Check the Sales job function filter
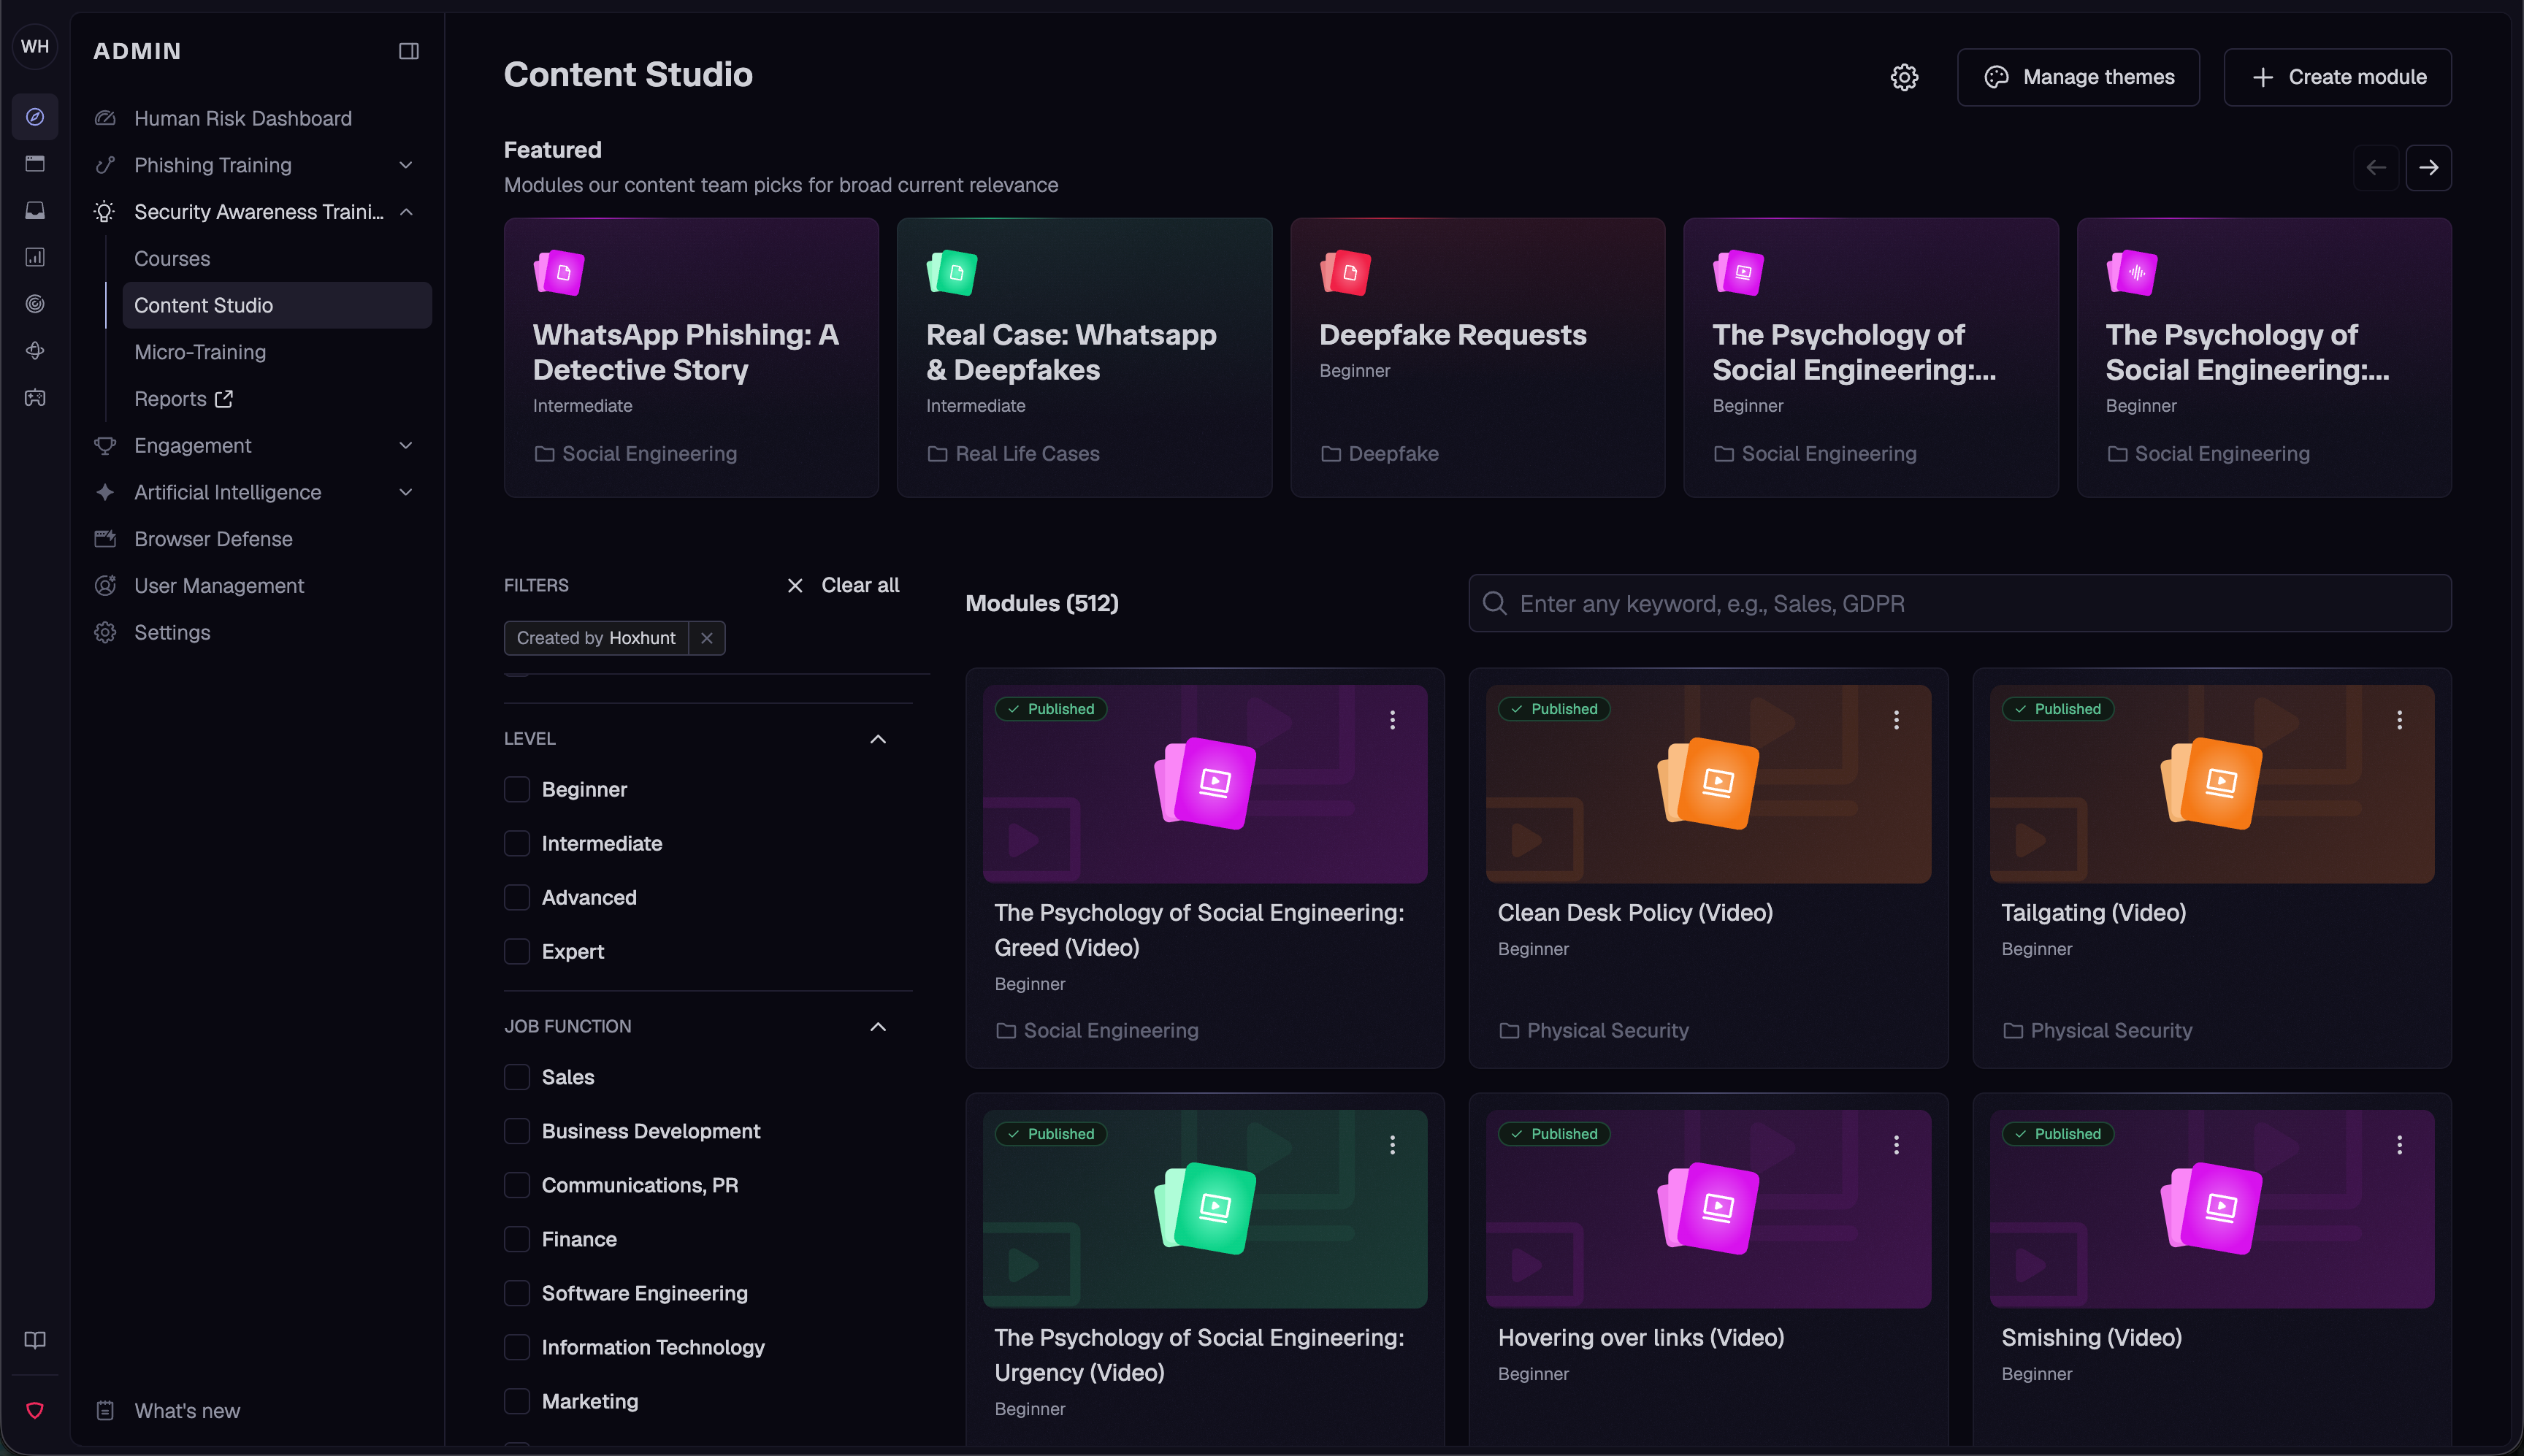This screenshot has height=1456, width=2524. (517, 1077)
